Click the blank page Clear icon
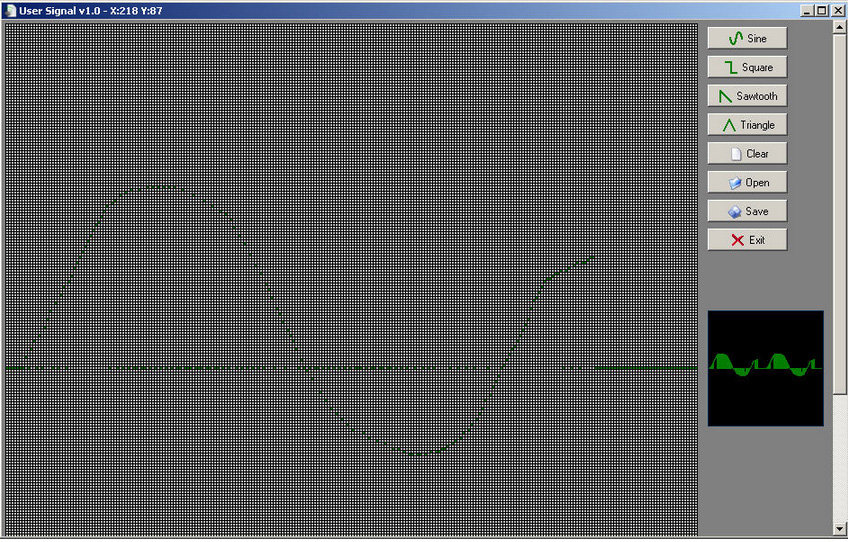 point(736,154)
